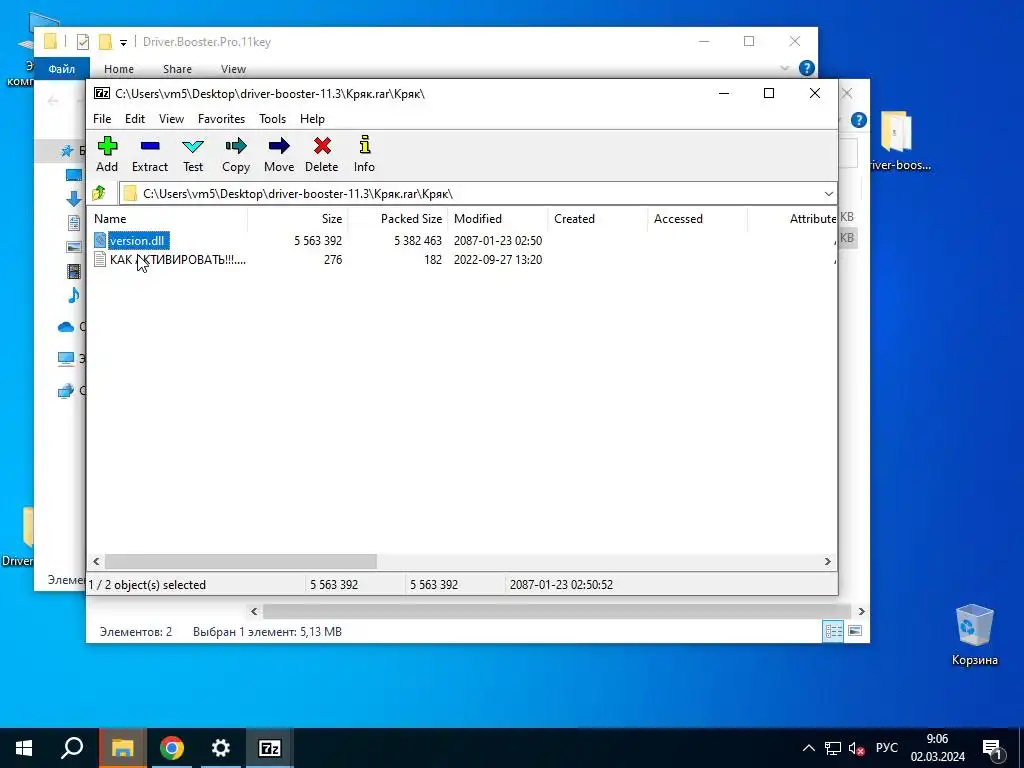Viewport: 1024px width, 768px height.
Task: Sort by Created column header
Action: 598,219
